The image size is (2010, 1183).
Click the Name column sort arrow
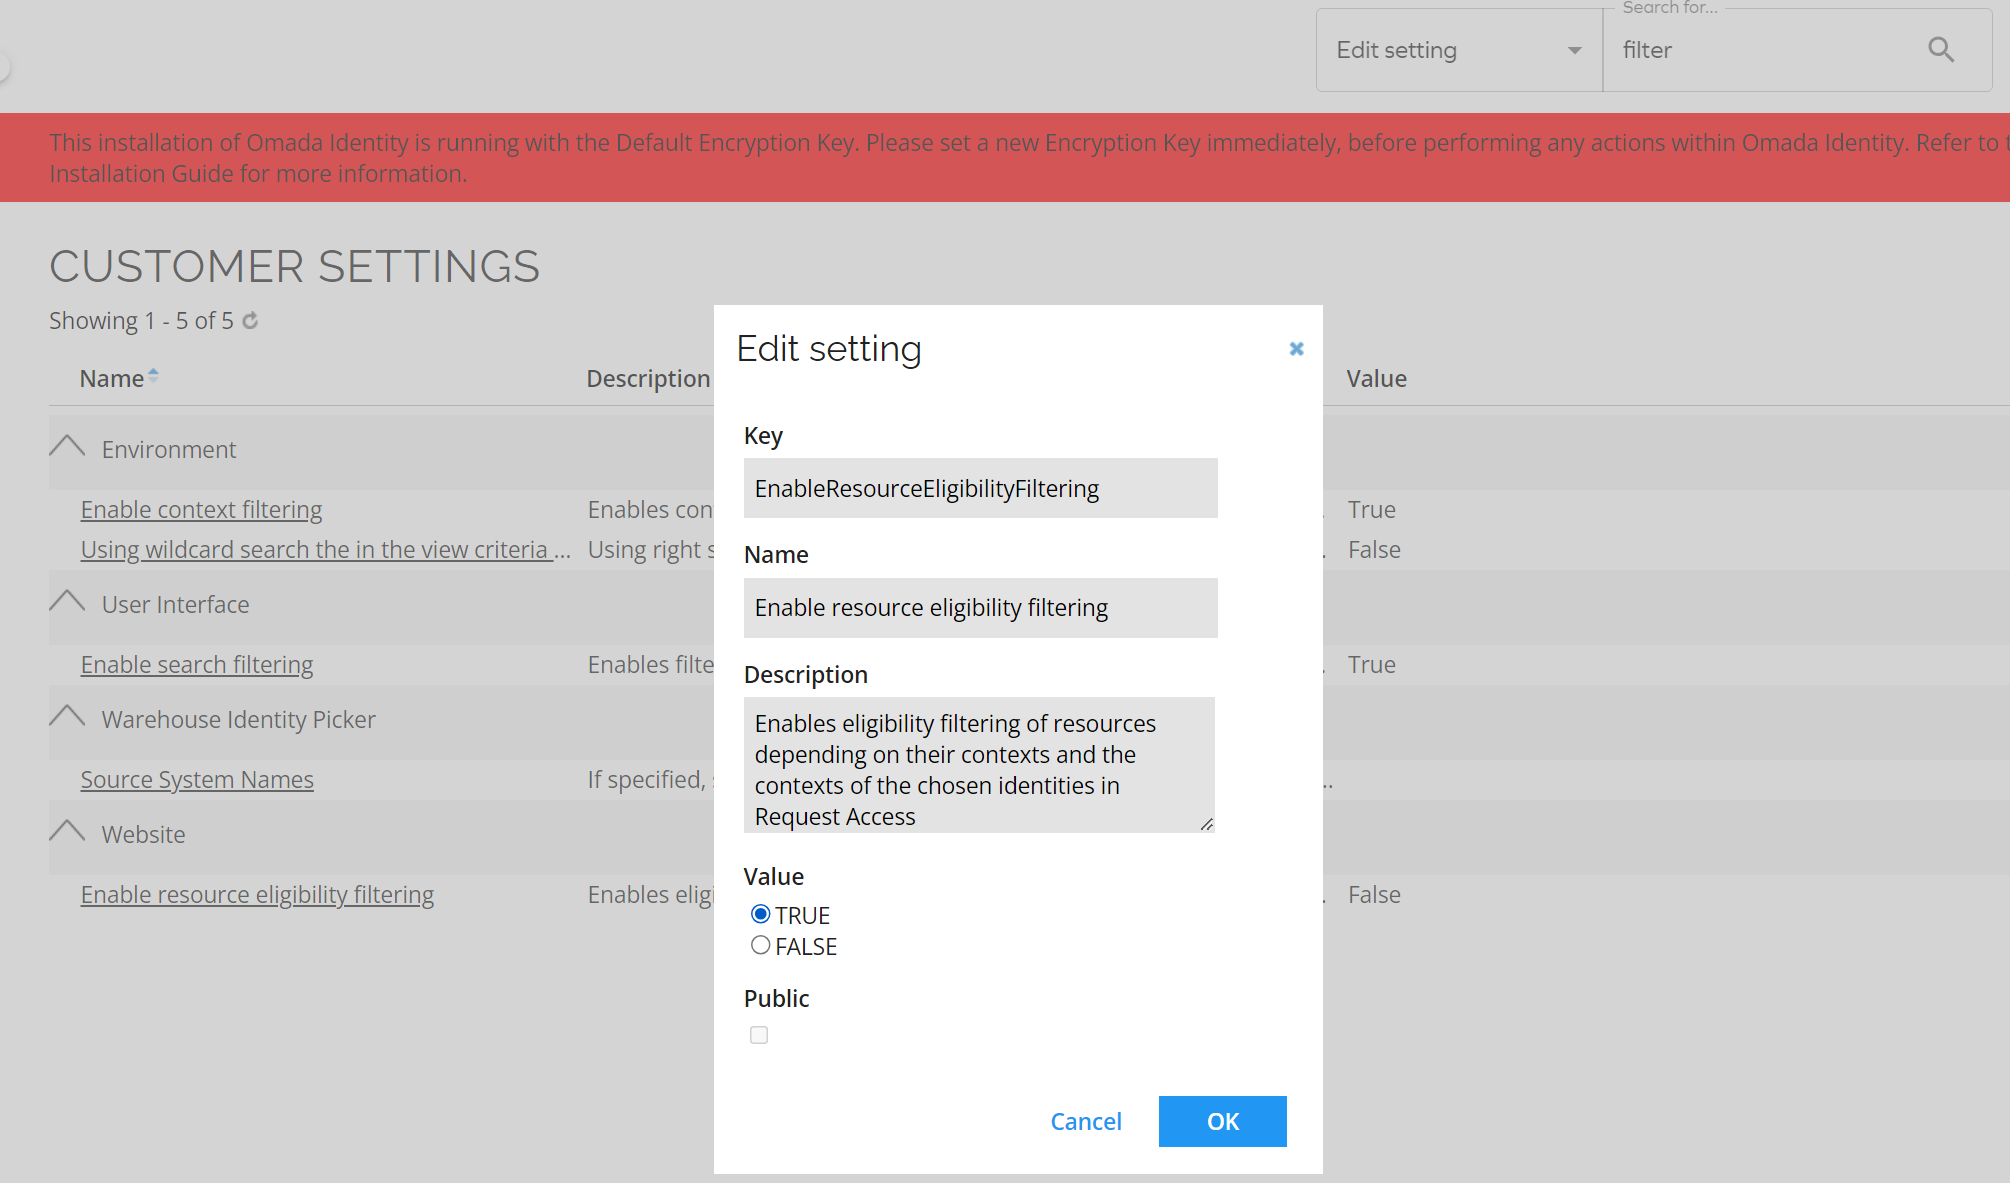153,376
